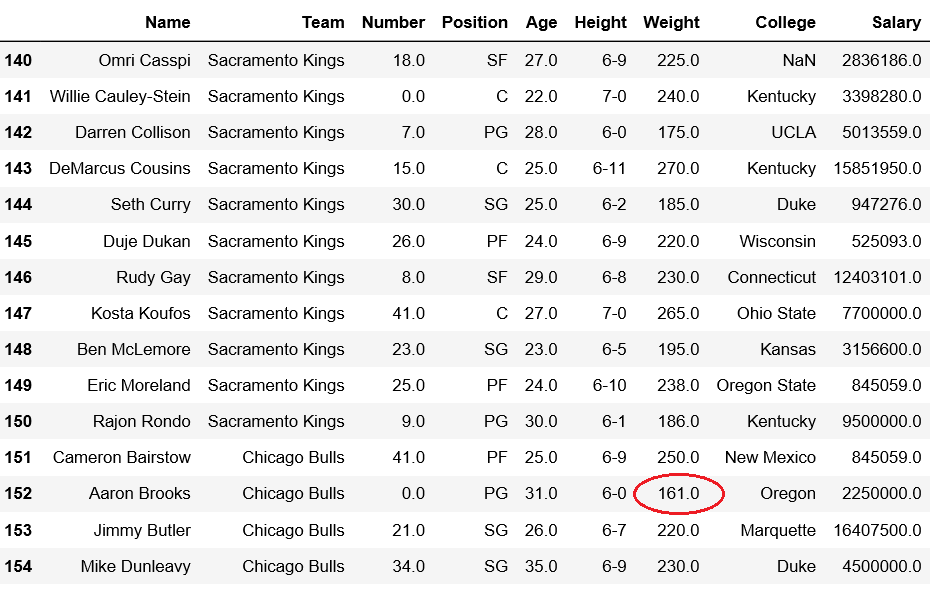Screen dimensions: 948x596
Task: Click the Salary column header
Action: pos(895,22)
